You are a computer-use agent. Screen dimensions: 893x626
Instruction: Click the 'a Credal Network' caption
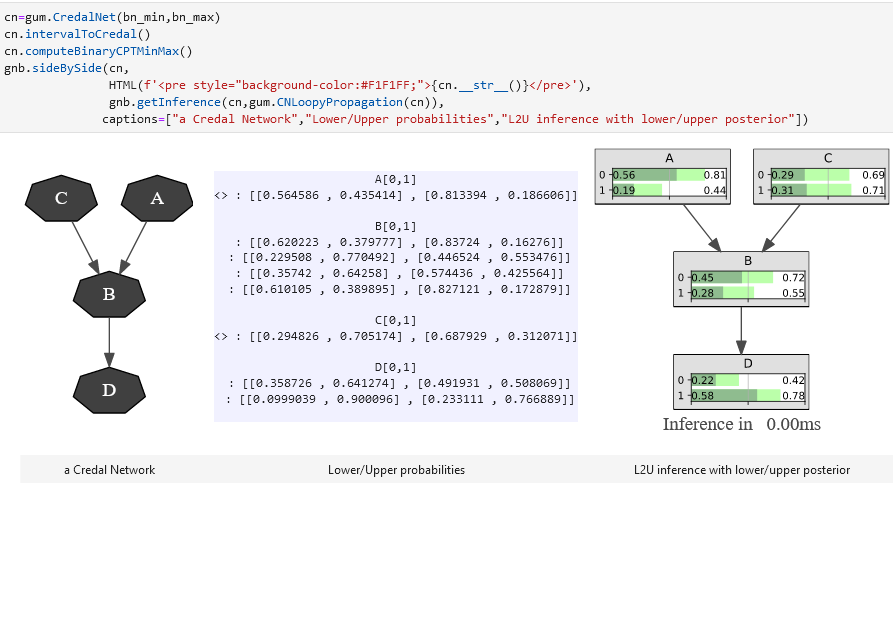[109, 469]
